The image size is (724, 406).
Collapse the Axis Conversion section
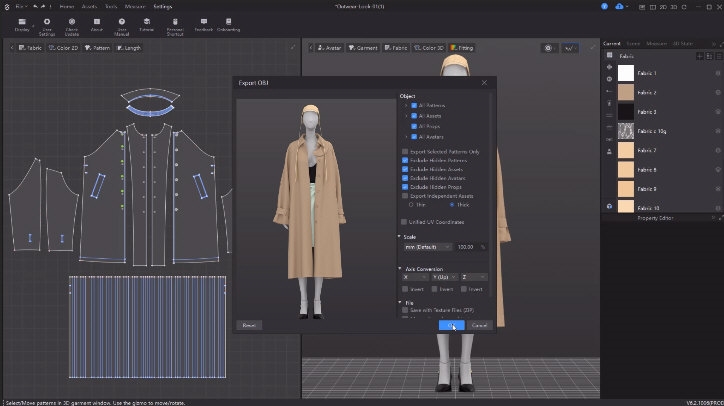coord(399,269)
